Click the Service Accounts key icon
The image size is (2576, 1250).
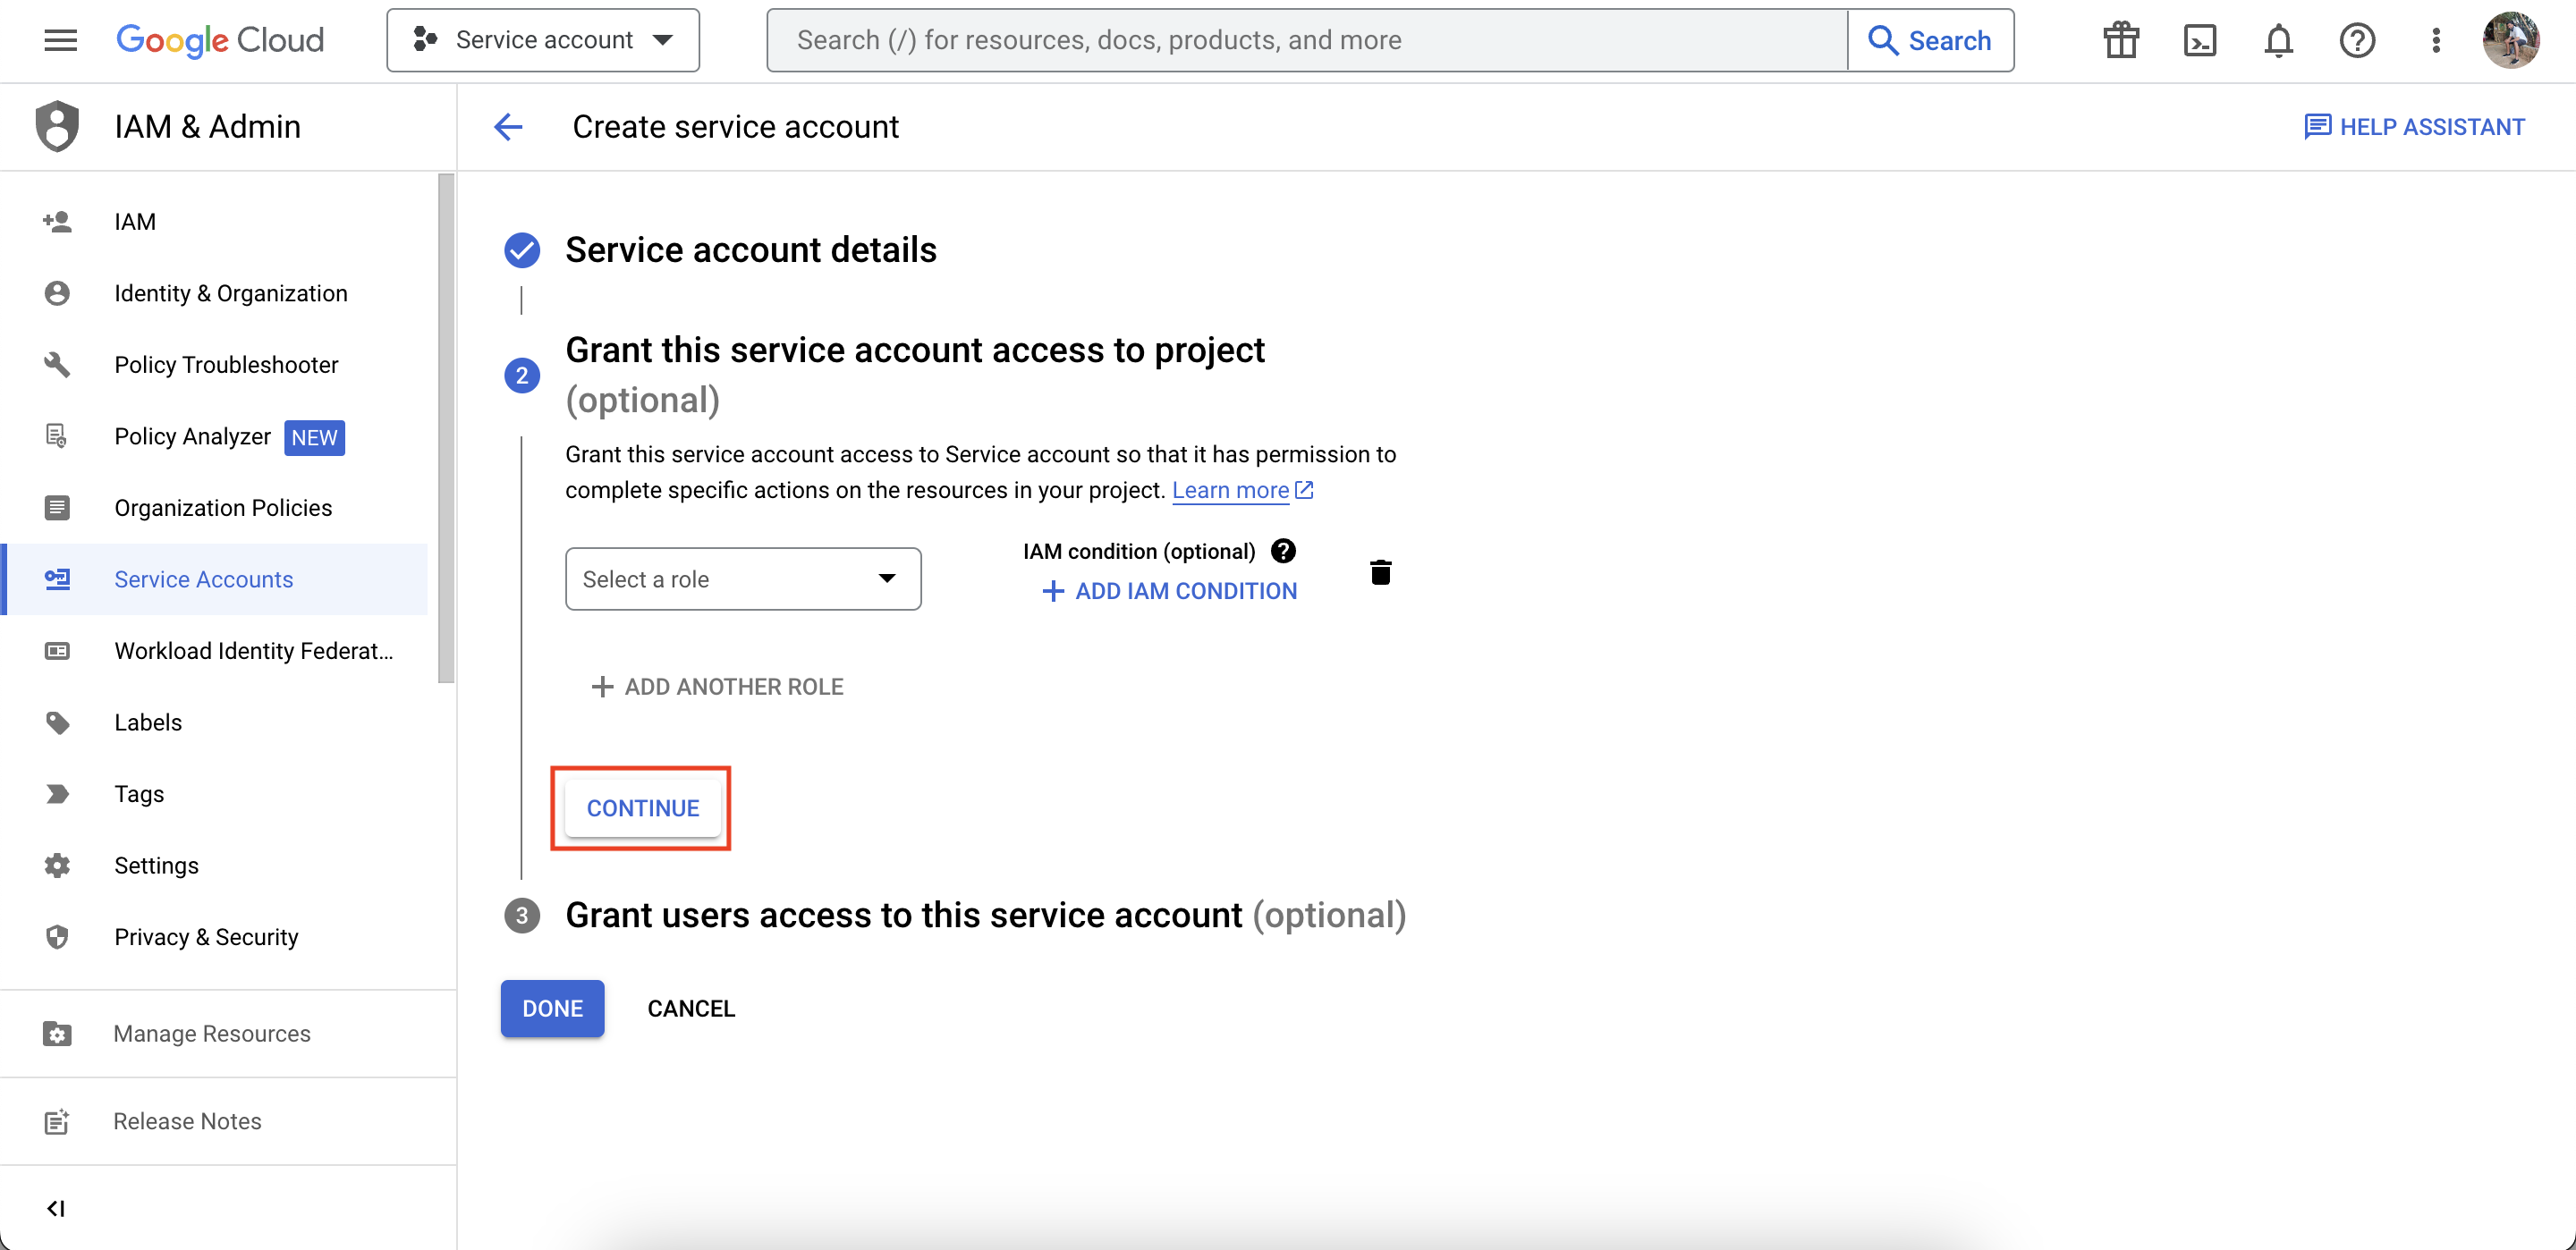point(57,579)
